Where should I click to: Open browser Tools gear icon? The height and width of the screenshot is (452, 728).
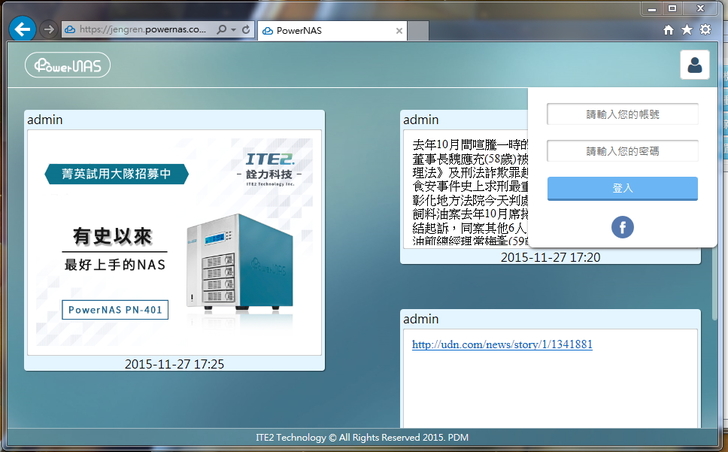point(705,29)
